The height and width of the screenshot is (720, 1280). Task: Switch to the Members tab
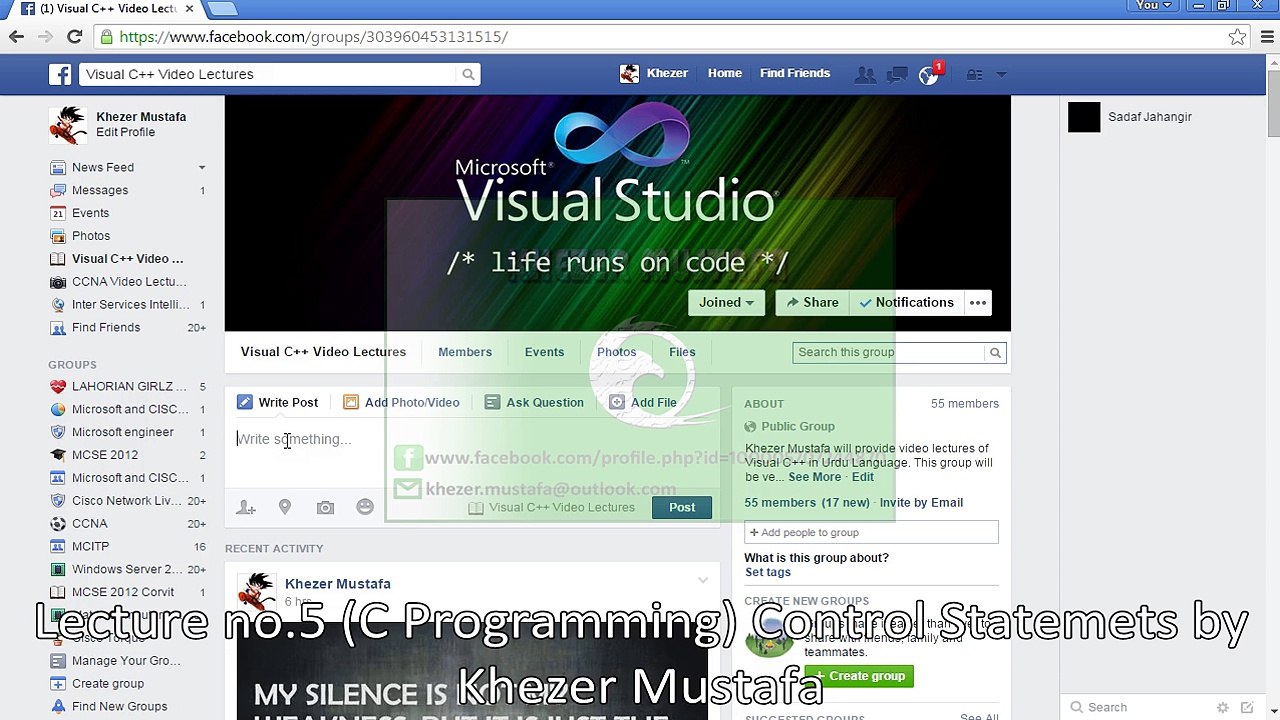tap(465, 352)
